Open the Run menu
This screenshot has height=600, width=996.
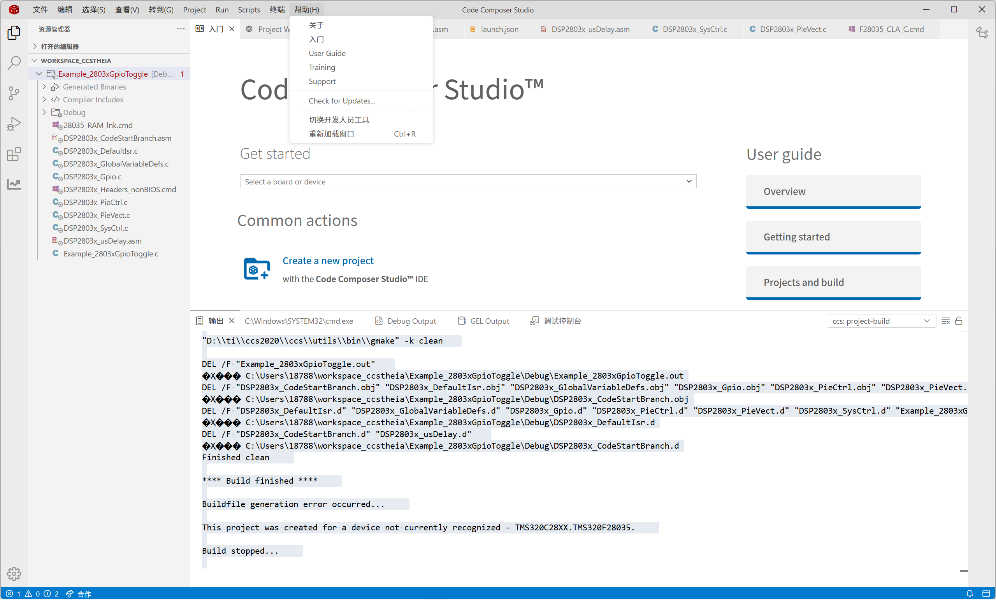[x=222, y=10]
